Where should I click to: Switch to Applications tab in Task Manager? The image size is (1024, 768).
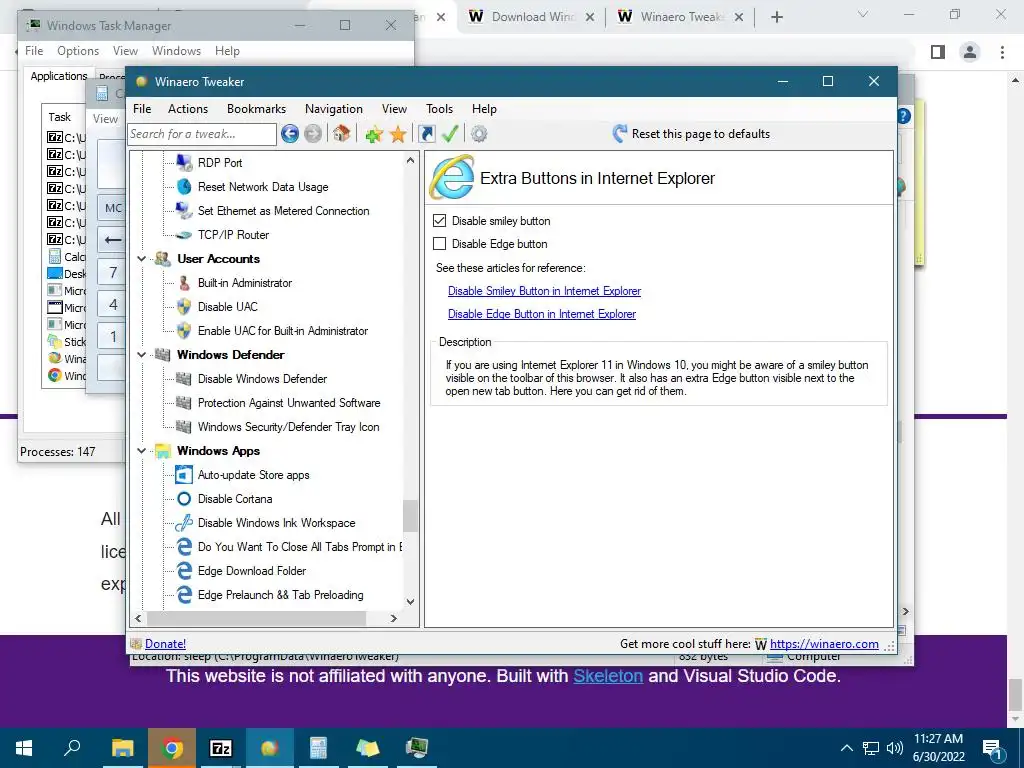59,76
